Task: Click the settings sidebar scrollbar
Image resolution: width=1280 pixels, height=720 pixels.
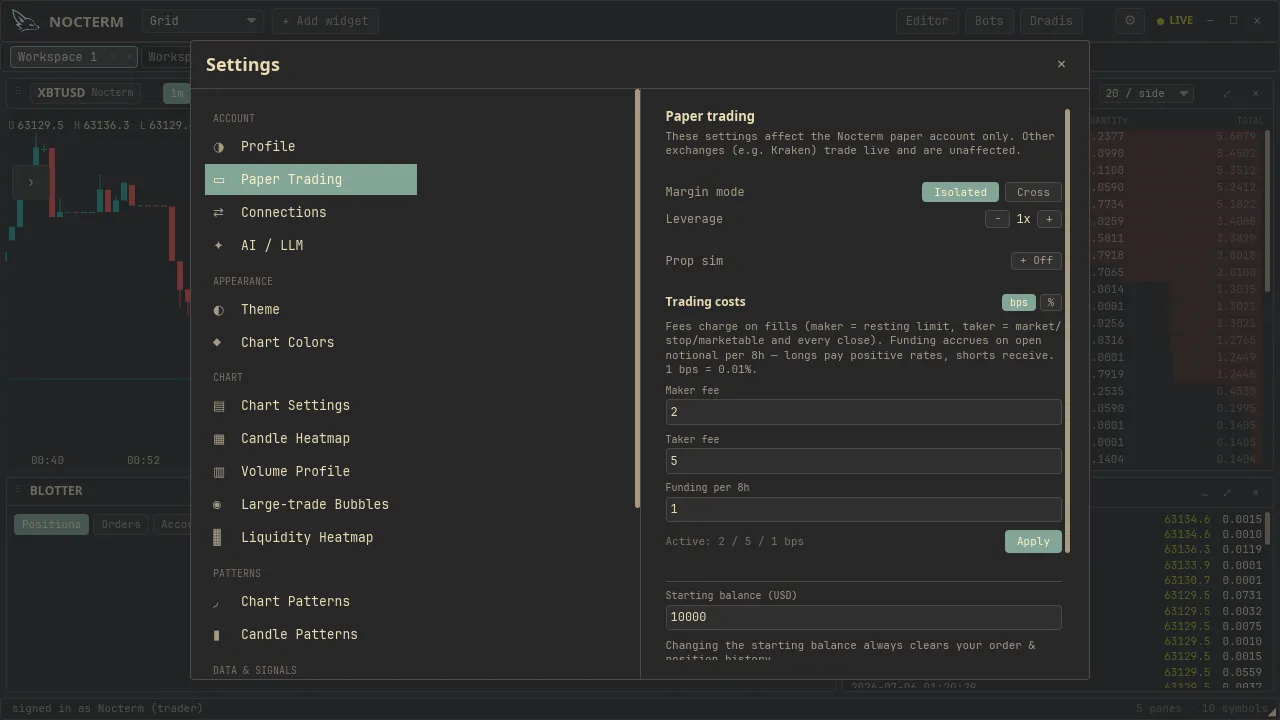Action: (x=637, y=298)
